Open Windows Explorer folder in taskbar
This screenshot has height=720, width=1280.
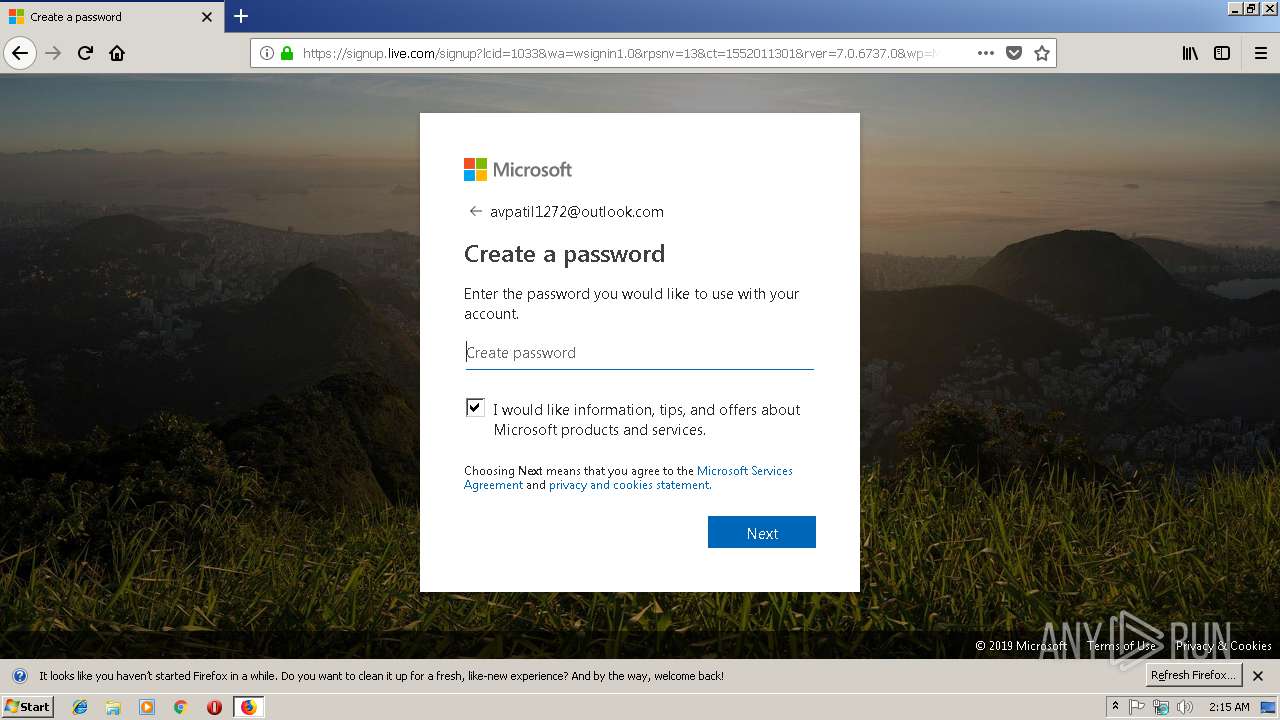tap(113, 707)
